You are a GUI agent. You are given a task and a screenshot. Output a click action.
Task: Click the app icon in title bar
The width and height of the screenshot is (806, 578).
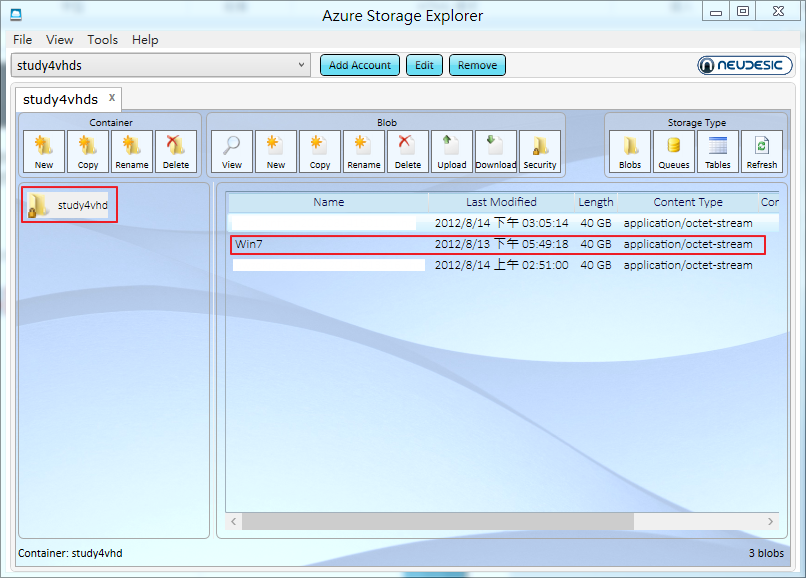[x=16, y=14]
